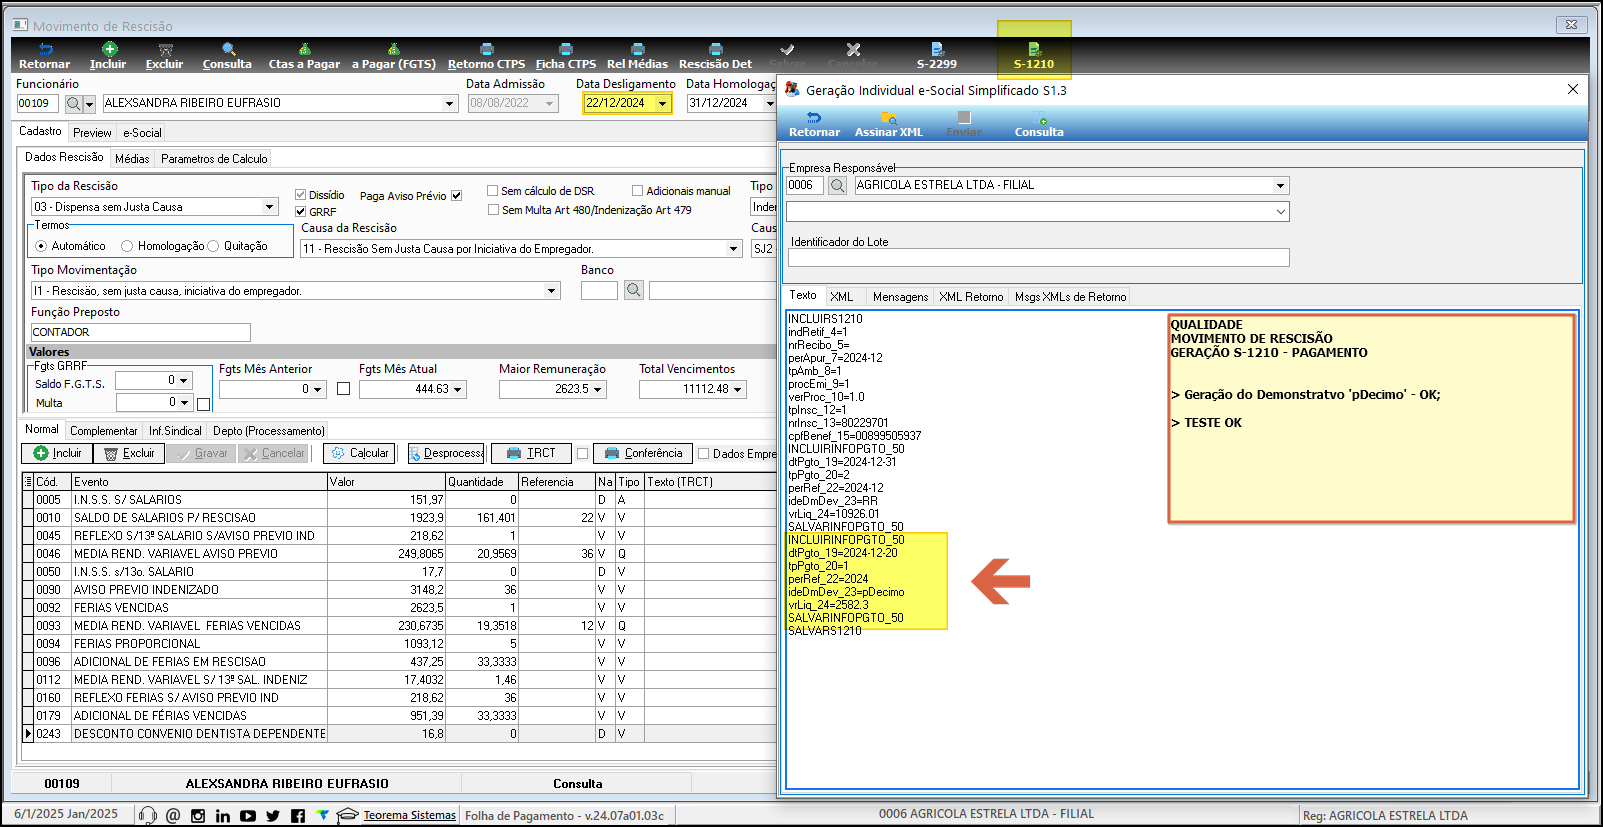
Task: Toggle the Dissídio checkbox
Action: click(x=300, y=195)
